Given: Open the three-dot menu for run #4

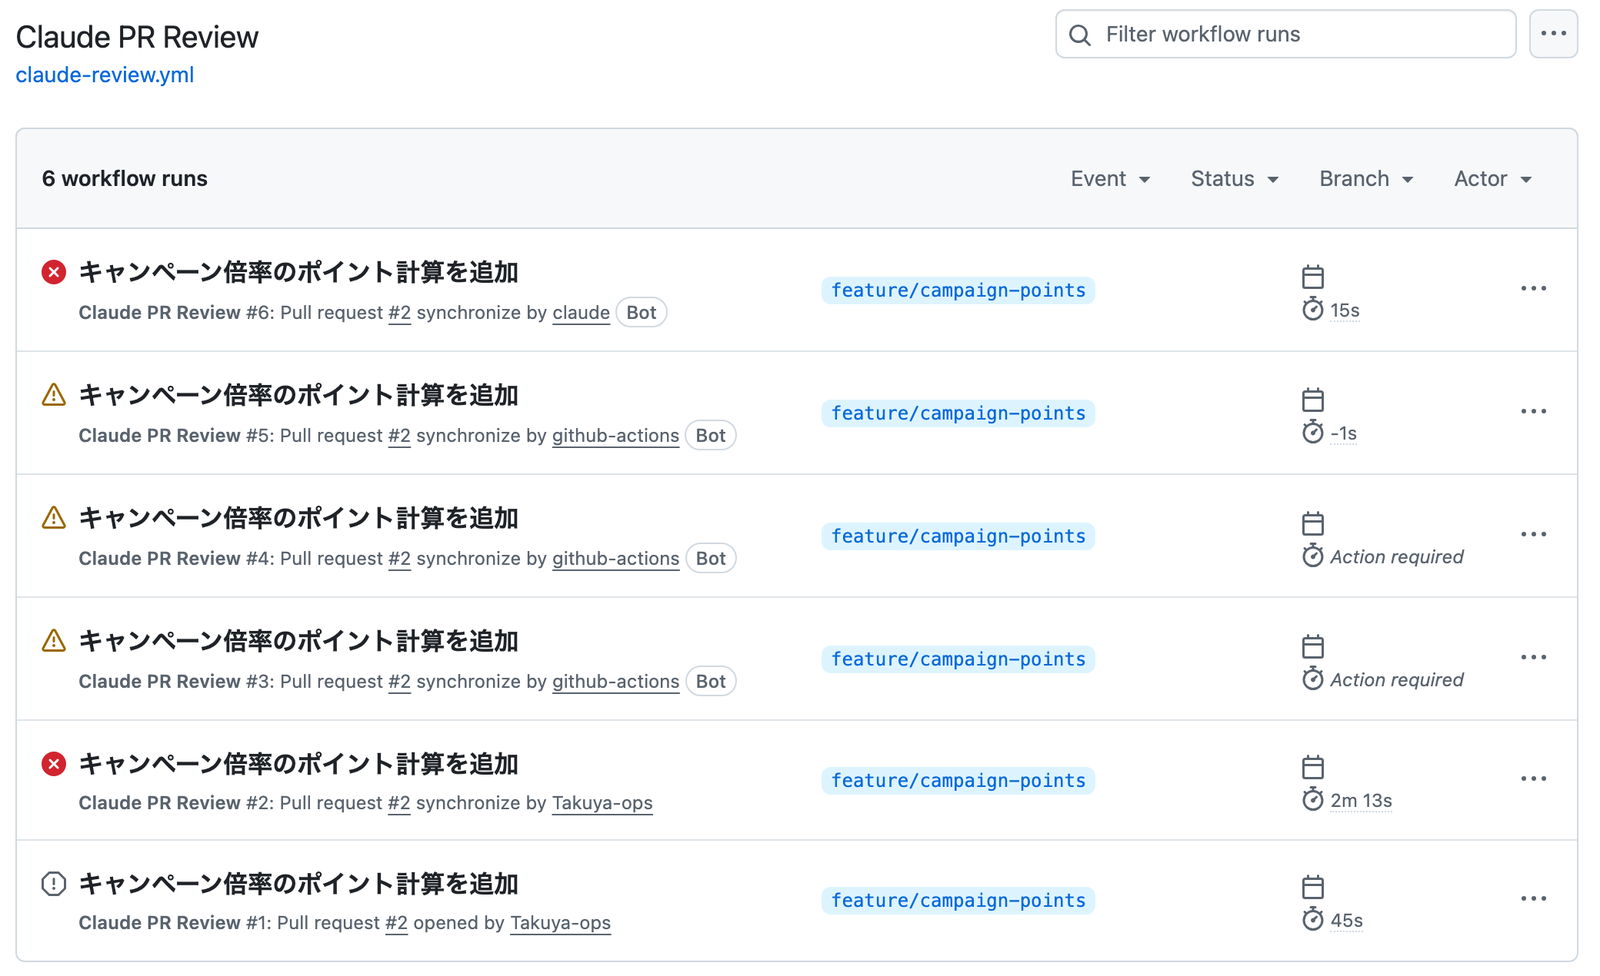Looking at the screenshot, I should click(x=1533, y=535).
